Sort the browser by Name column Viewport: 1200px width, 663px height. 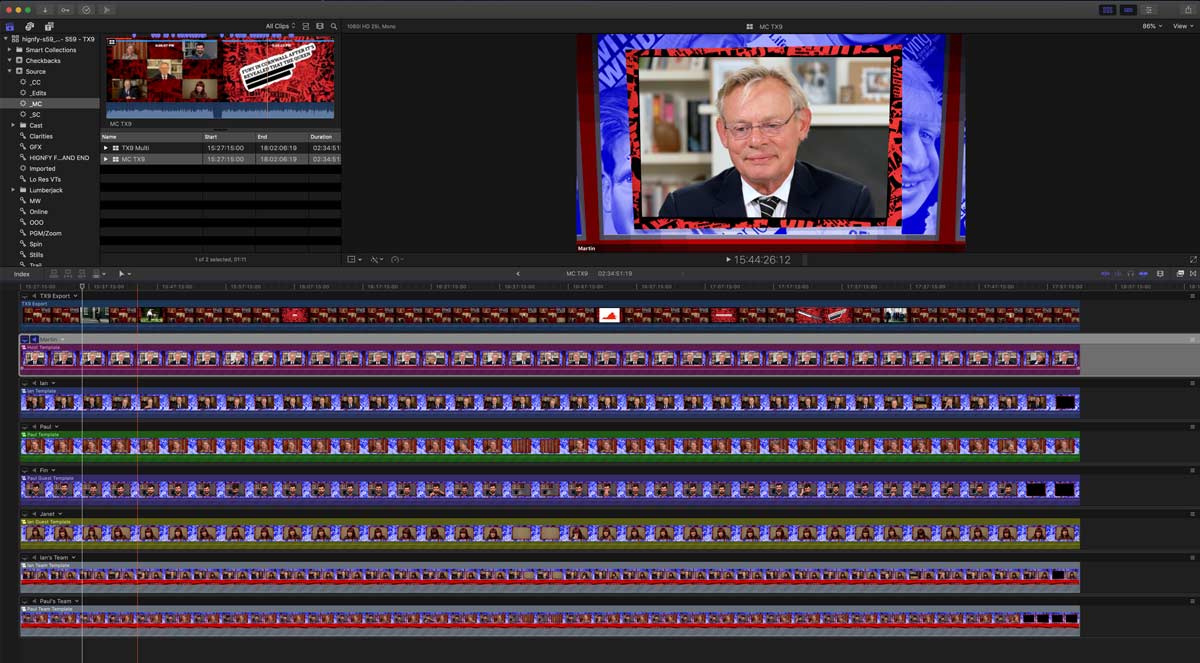pyautogui.click(x=150, y=136)
